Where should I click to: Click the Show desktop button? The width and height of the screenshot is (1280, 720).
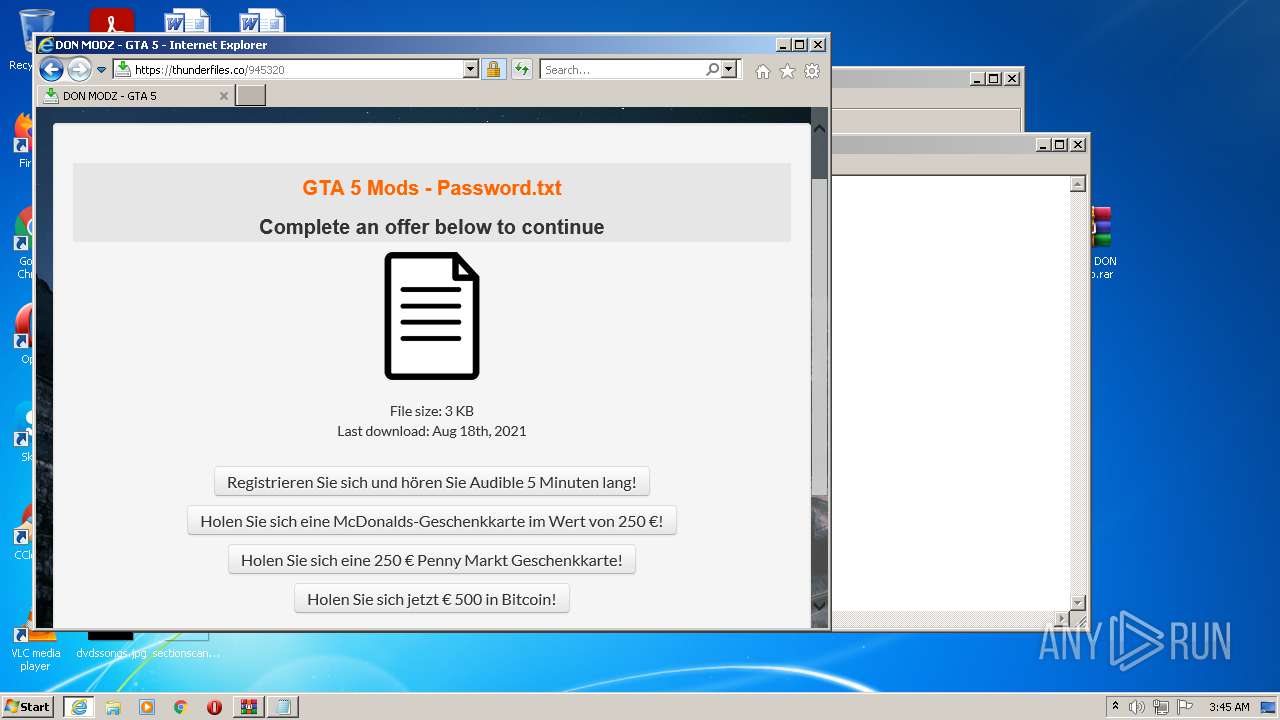click(x=1268, y=707)
